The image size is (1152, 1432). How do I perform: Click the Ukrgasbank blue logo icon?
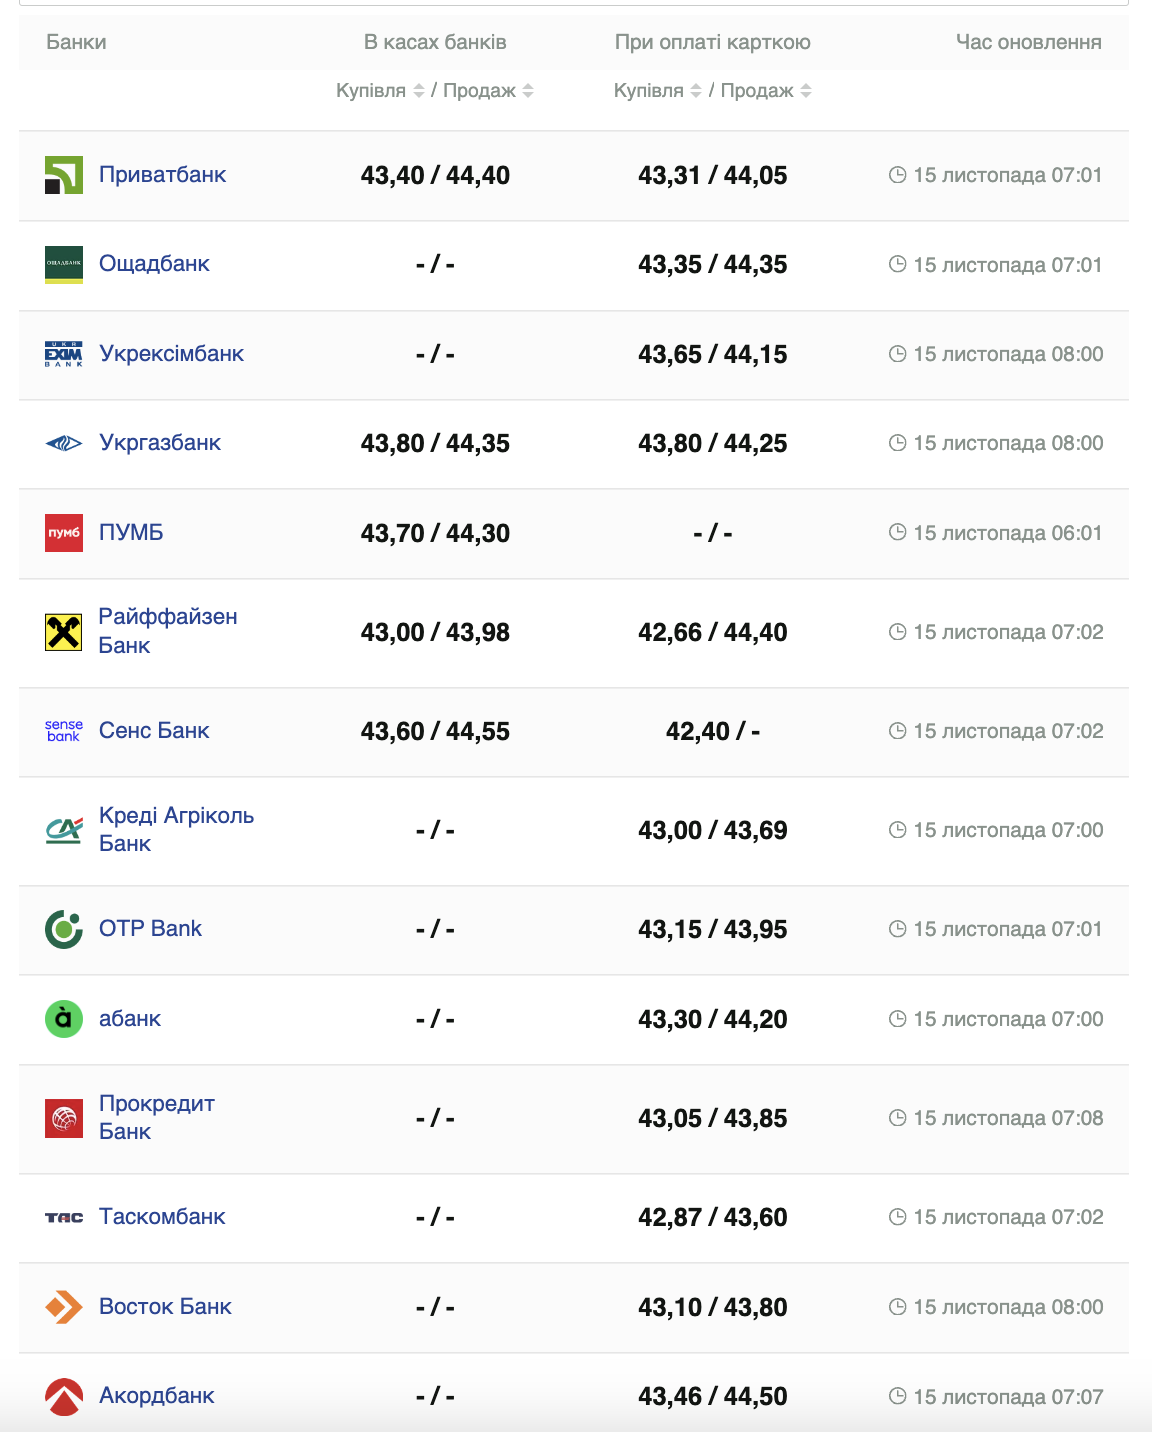click(64, 443)
